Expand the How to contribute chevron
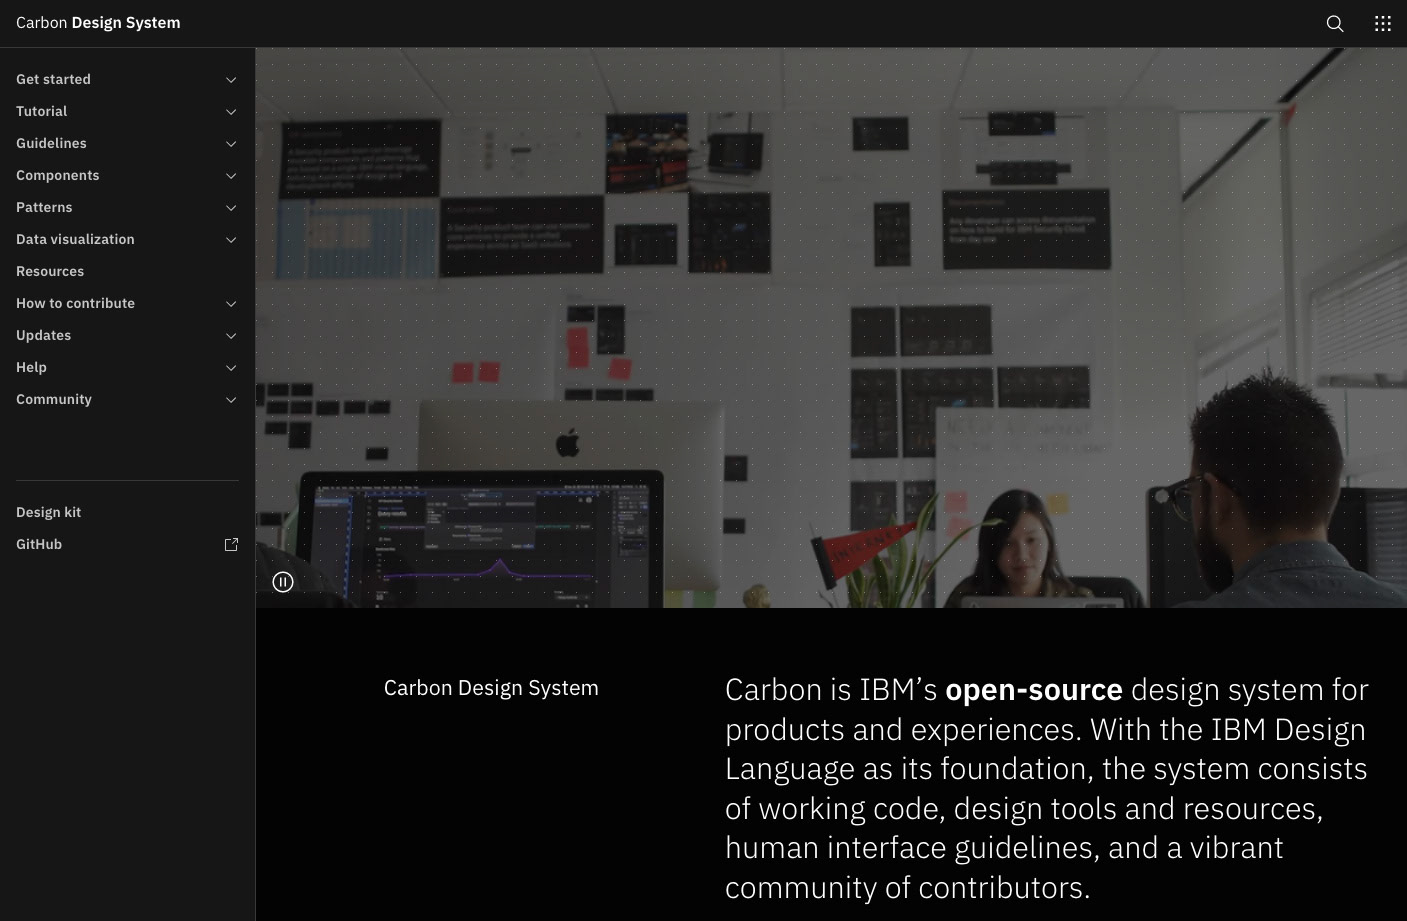Image resolution: width=1407 pixels, height=921 pixels. pyautogui.click(x=231, y=304)
